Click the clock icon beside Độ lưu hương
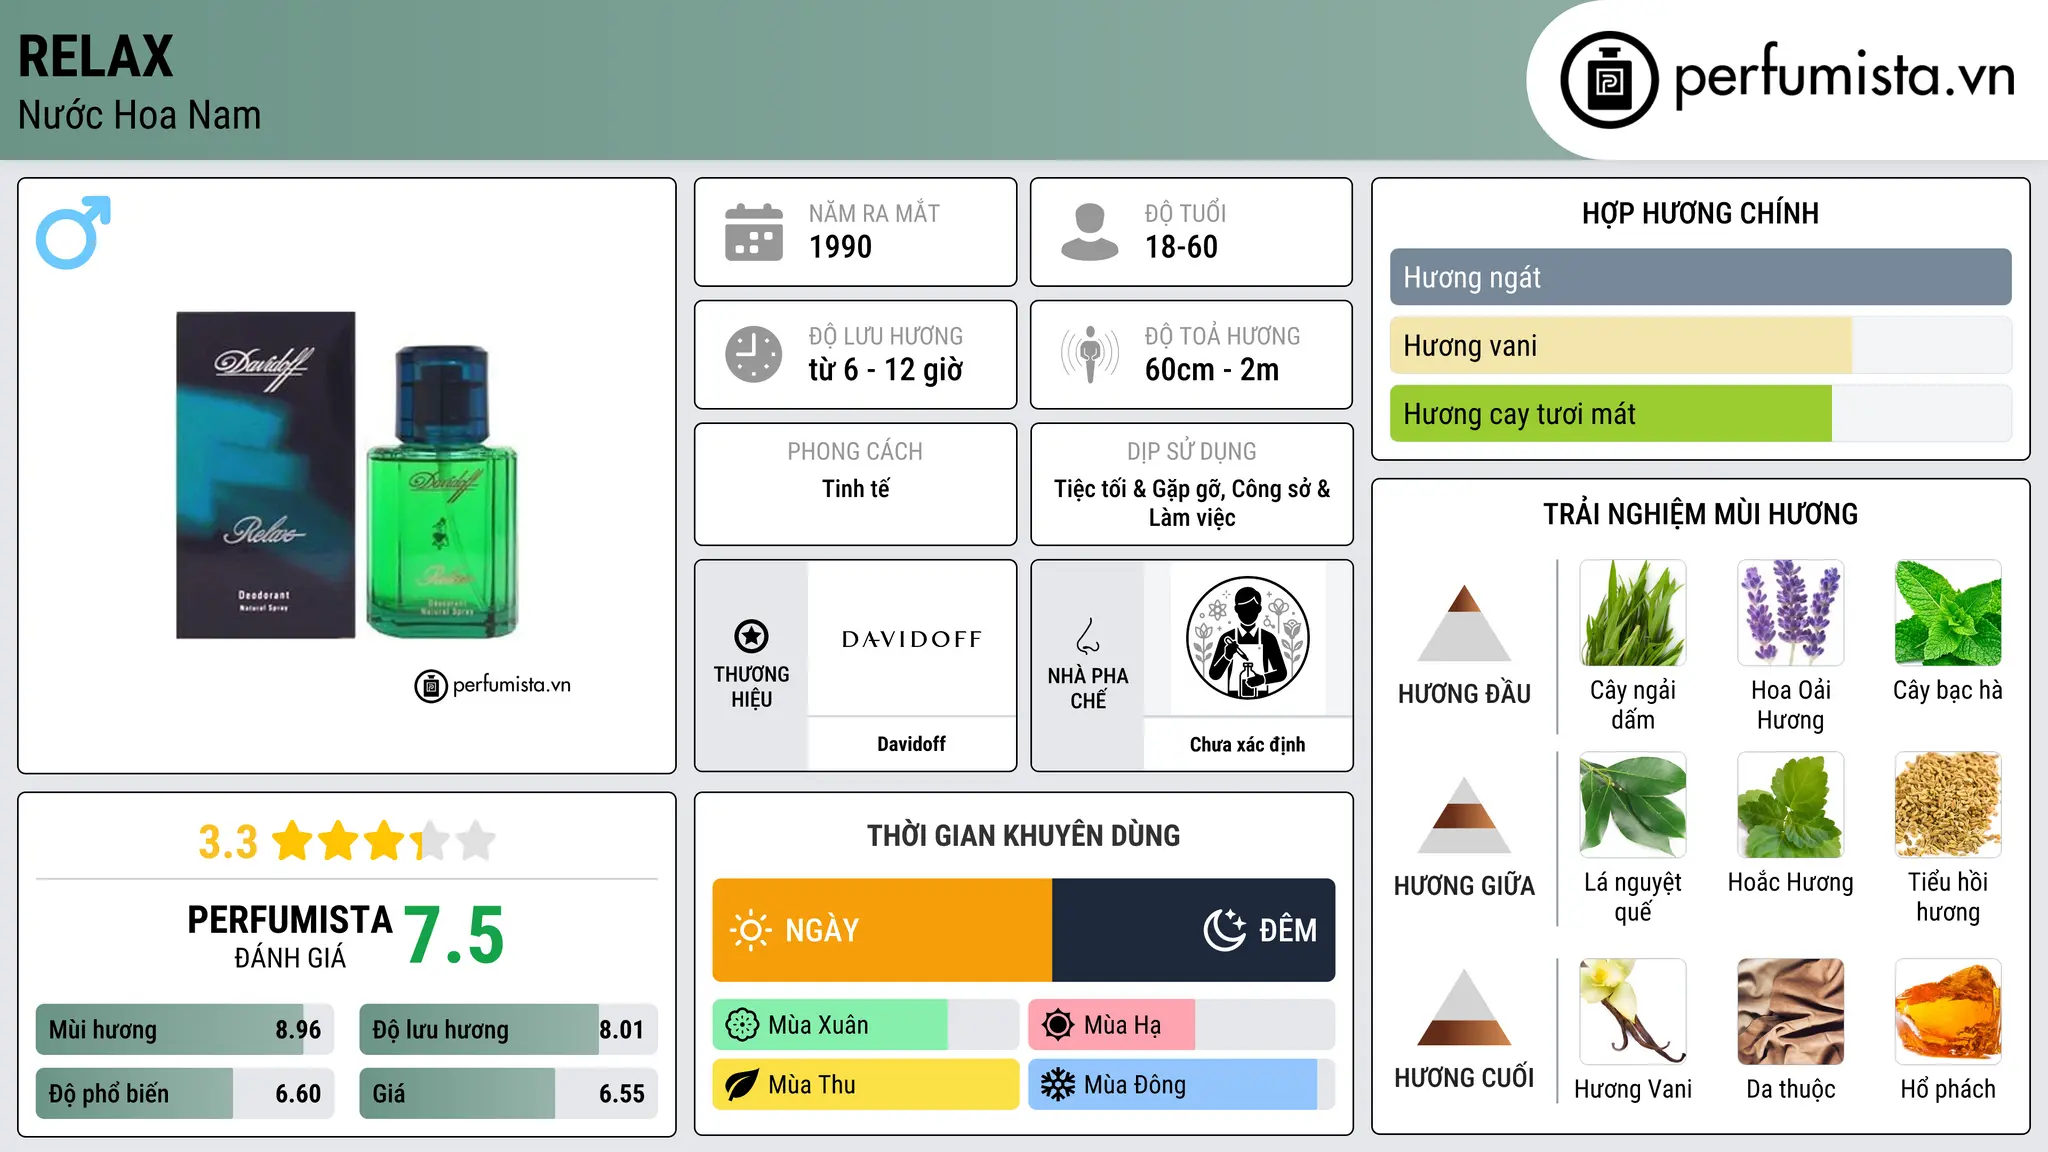 click(x=754, y=354)
